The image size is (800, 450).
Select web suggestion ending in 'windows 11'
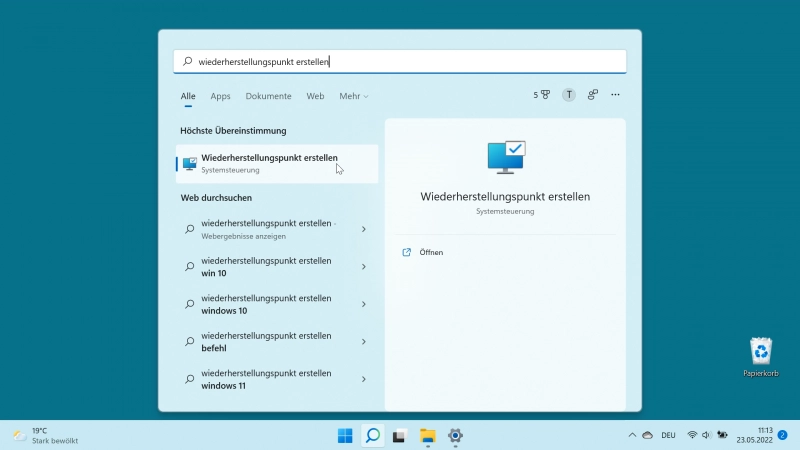pos(277,379)
